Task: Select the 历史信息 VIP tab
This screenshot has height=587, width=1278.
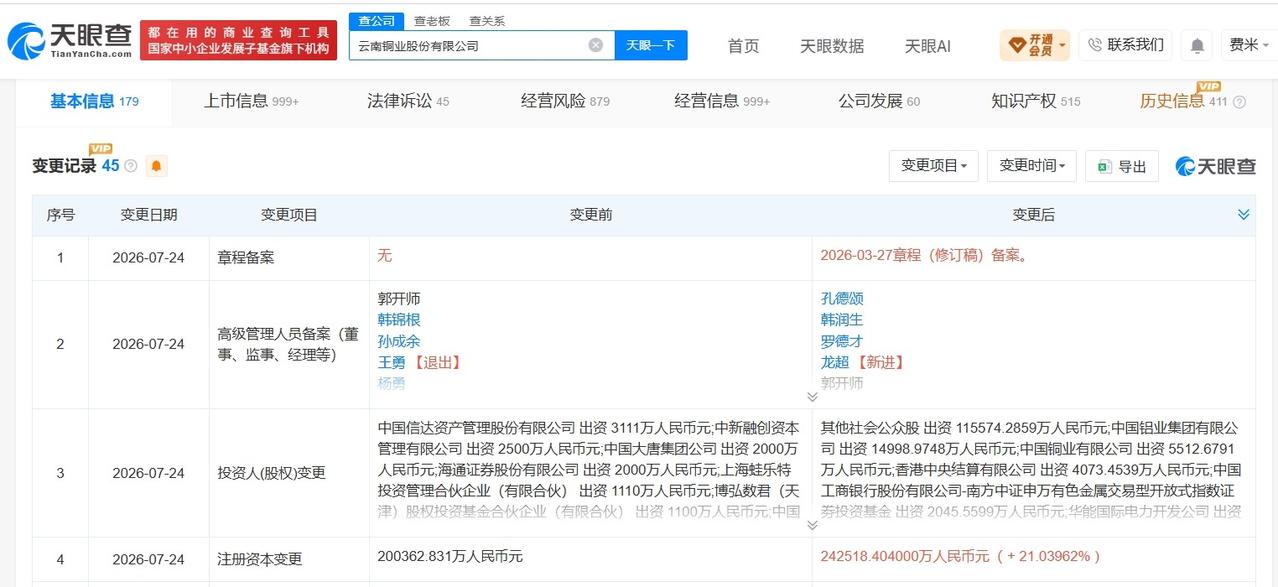Action: point(1183,101)
